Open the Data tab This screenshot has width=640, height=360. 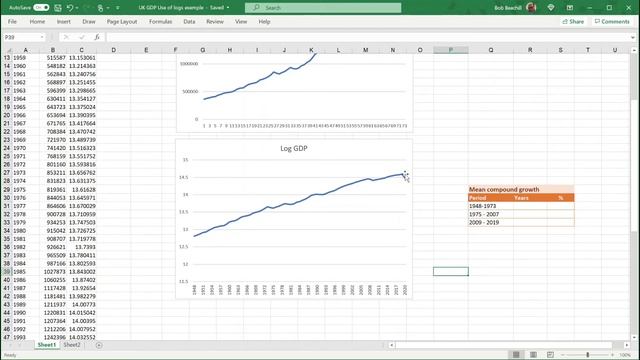click(x=189, y=22)
